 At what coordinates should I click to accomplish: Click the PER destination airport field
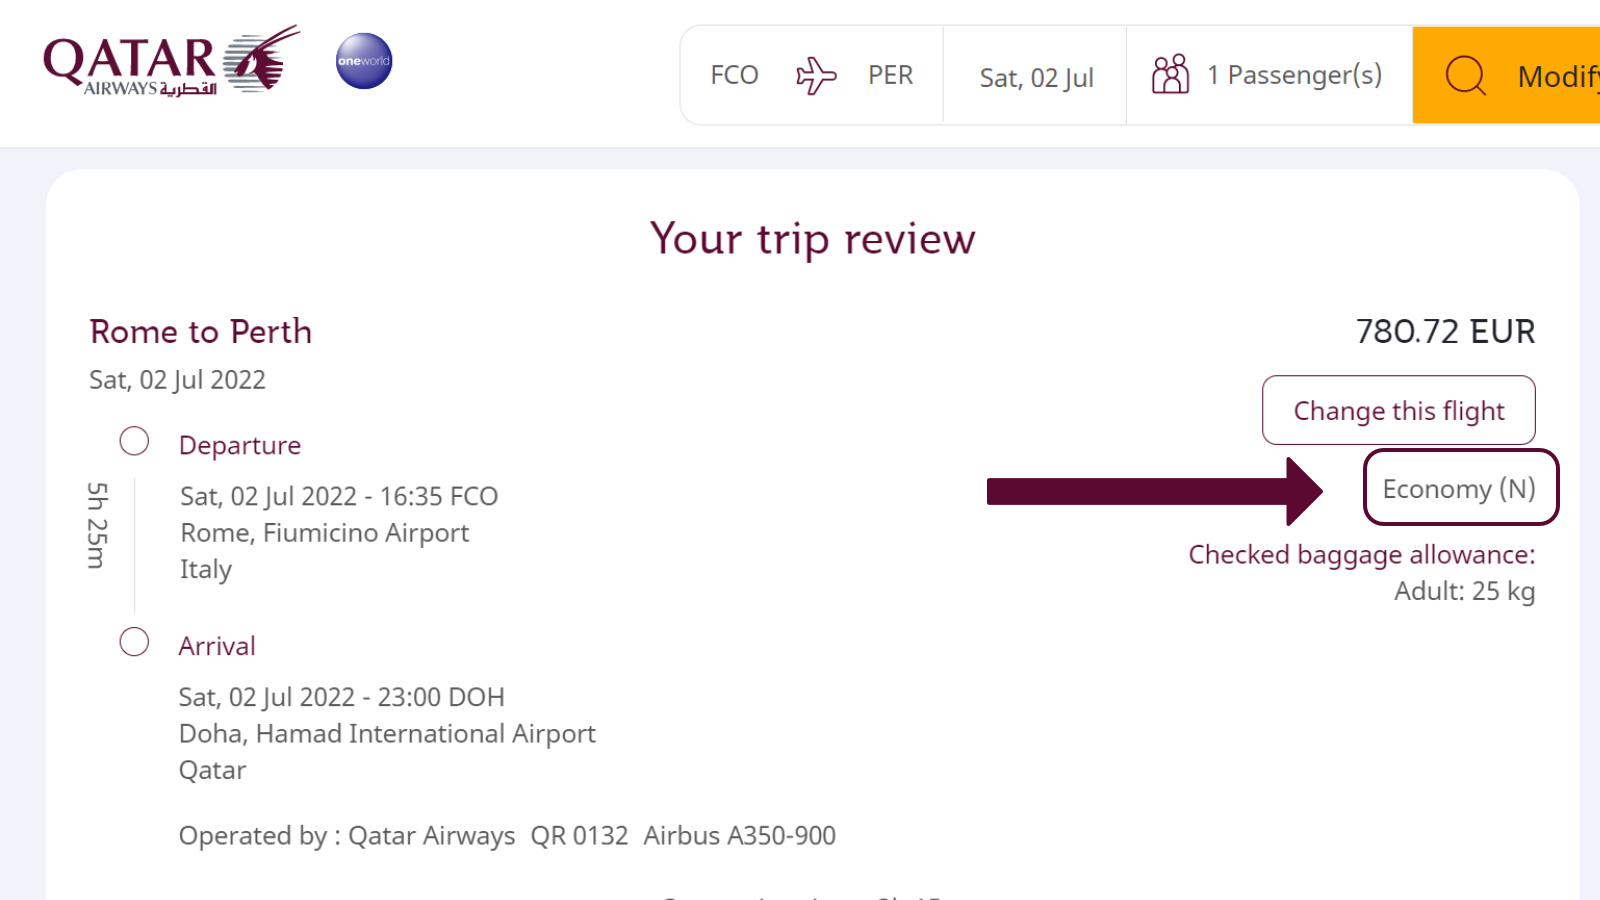(x=890, y=75)
